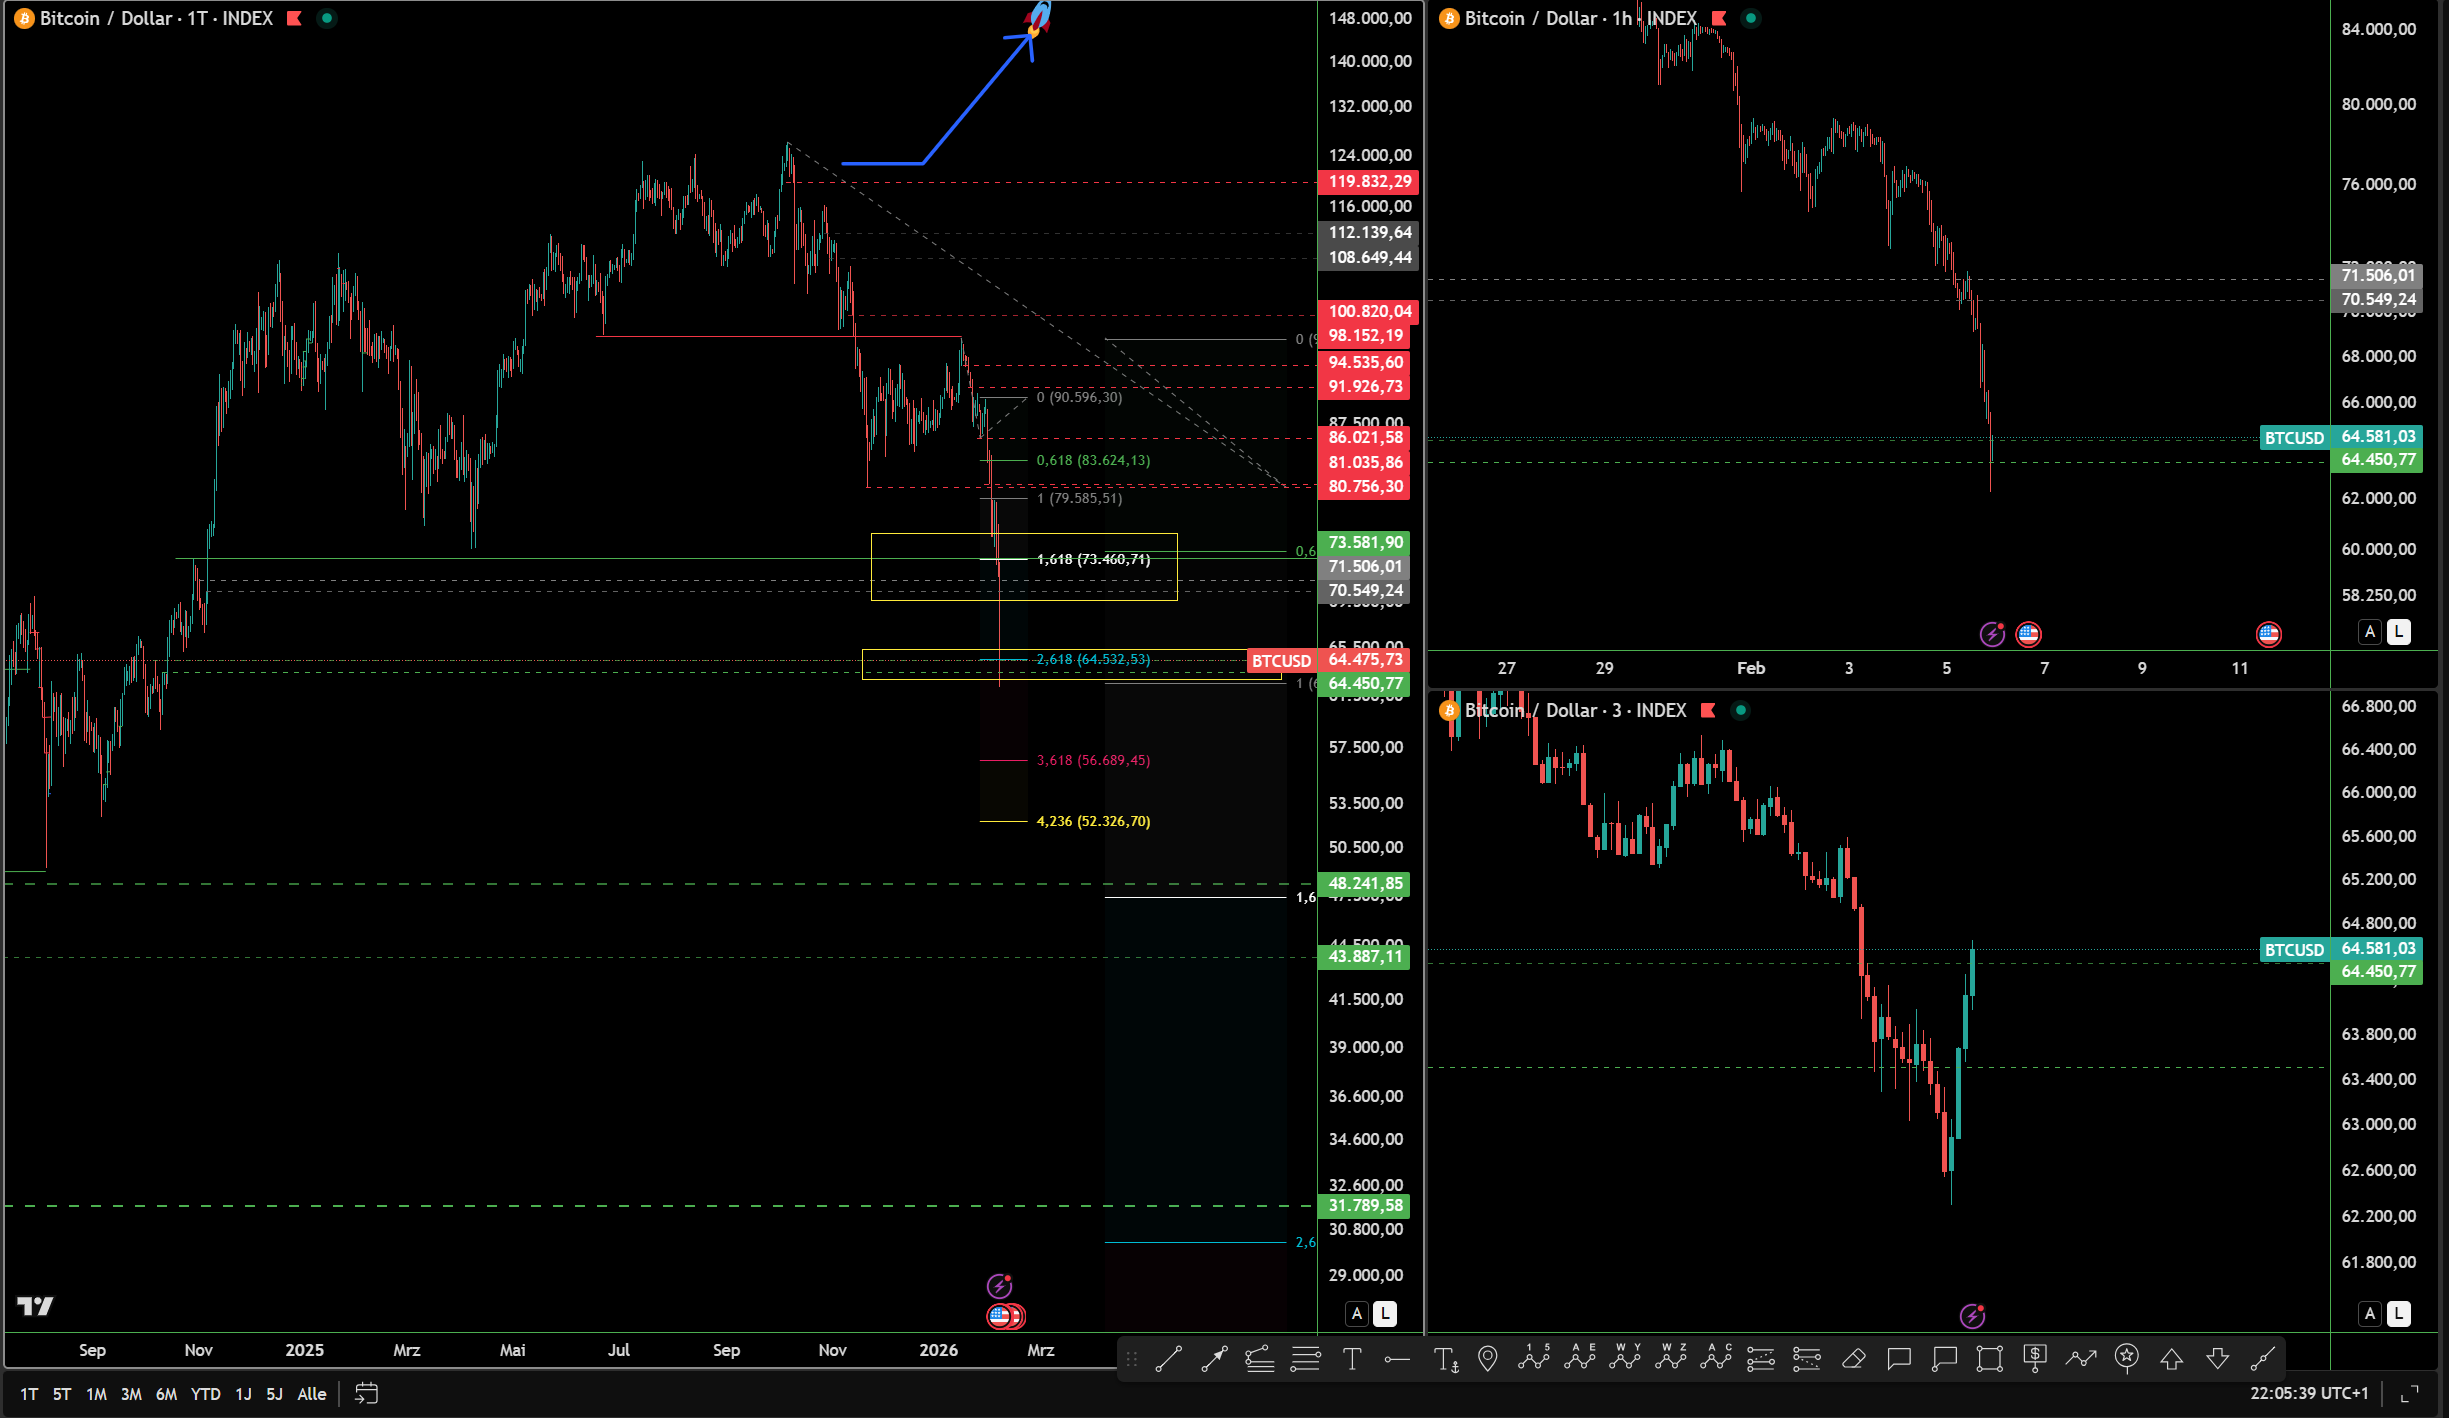Click the fullscreen maximize chart button
The image size is (2449, 1418).
[2410, 1393]
